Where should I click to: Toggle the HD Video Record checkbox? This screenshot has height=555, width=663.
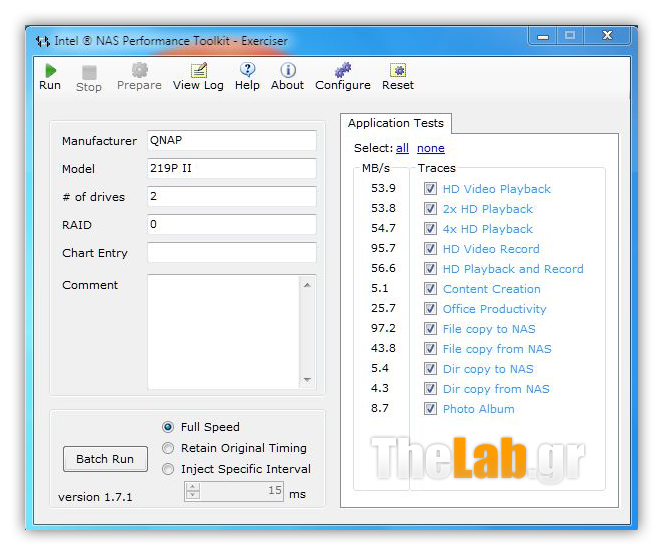tap(430, 249)
